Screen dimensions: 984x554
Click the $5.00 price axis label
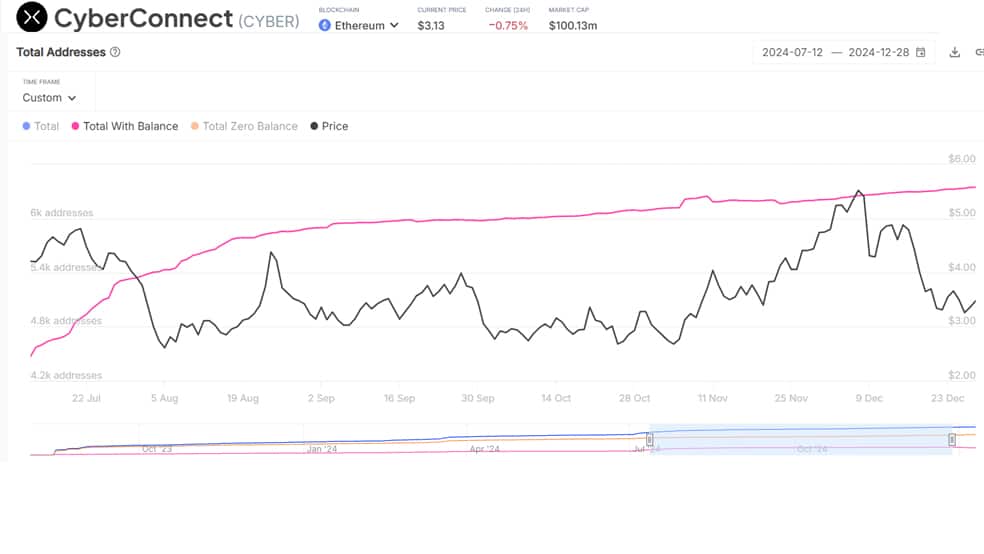click(962, 213)
